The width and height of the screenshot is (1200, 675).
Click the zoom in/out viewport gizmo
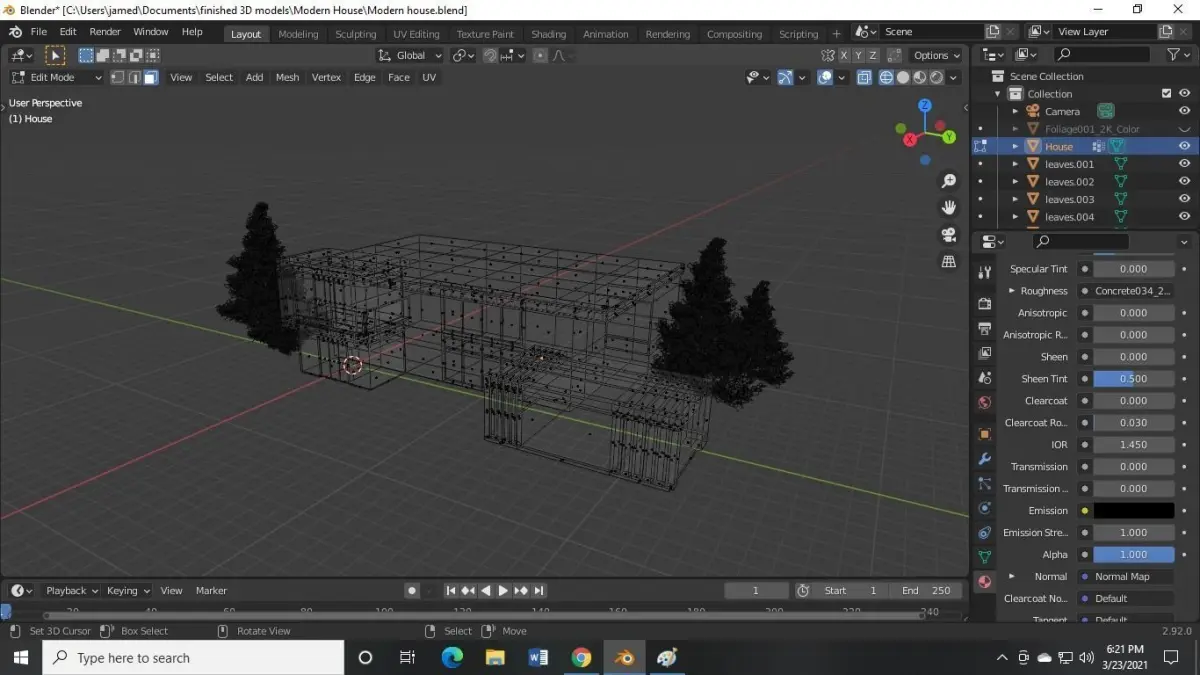(x=949, y=181)
